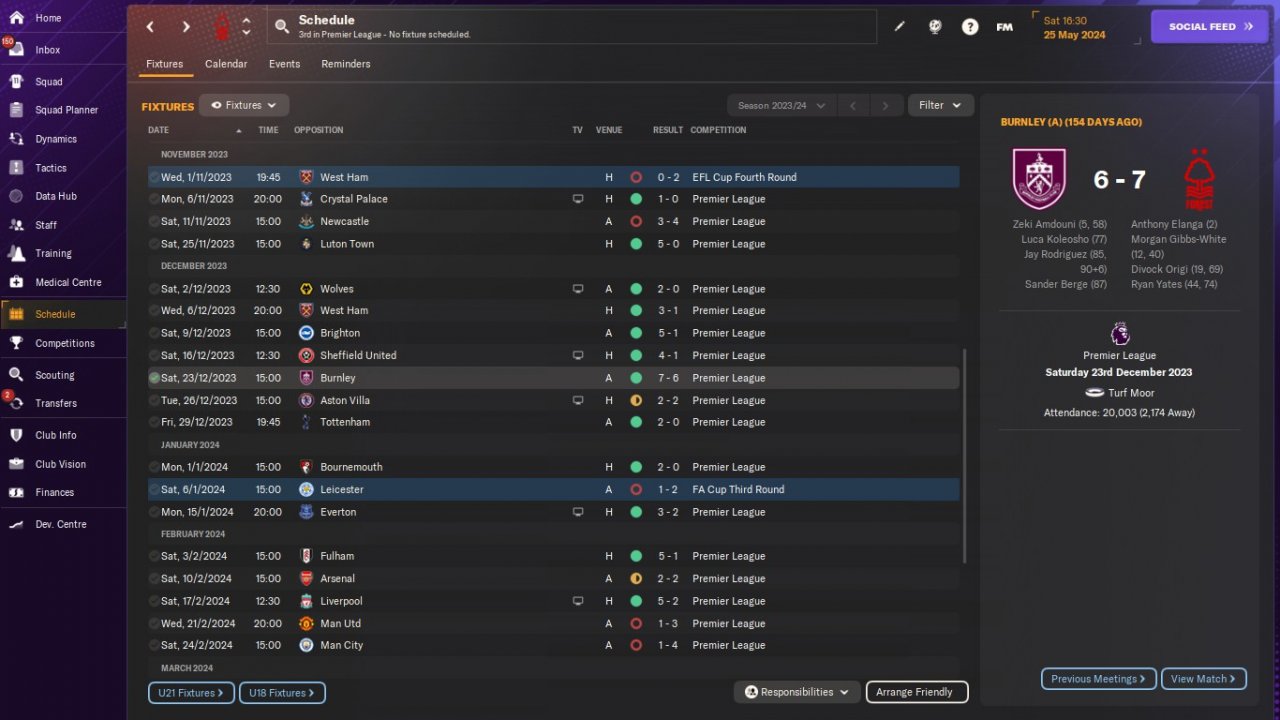Select previous season arrow
Viewport: 1280px width, 720px height.
click(853, 105)
